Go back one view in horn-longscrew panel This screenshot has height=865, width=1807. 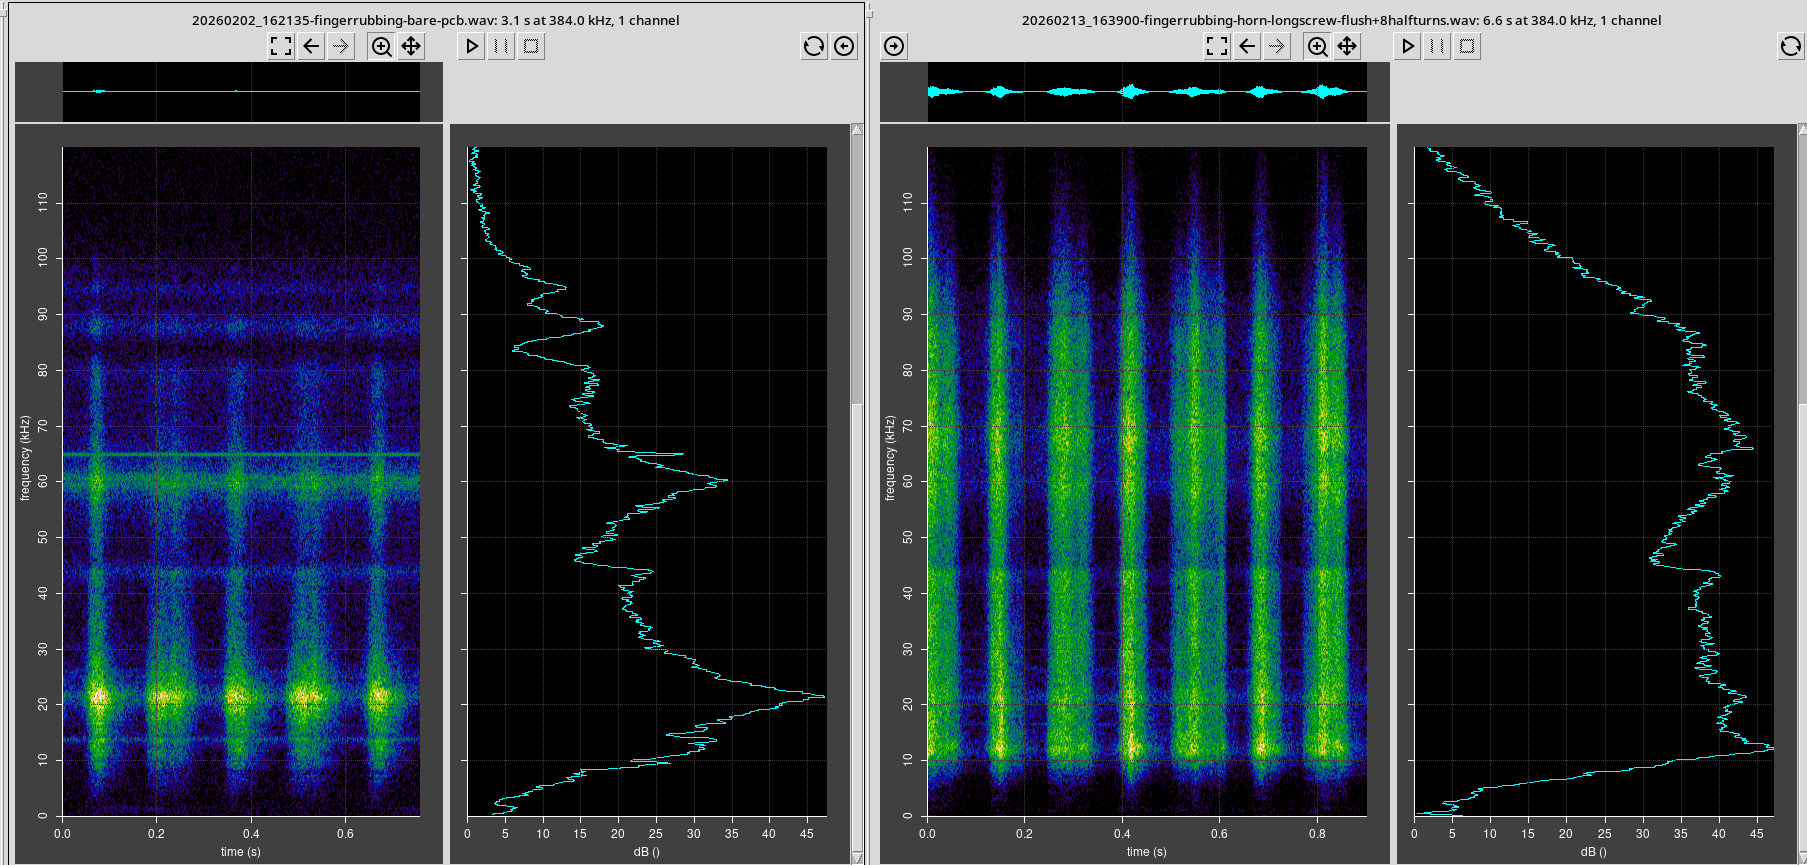[1247, 46]
